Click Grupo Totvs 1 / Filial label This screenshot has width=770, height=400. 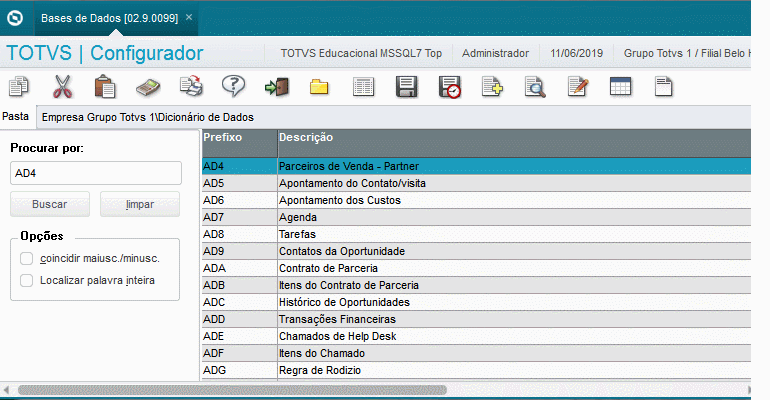point(687,53)
